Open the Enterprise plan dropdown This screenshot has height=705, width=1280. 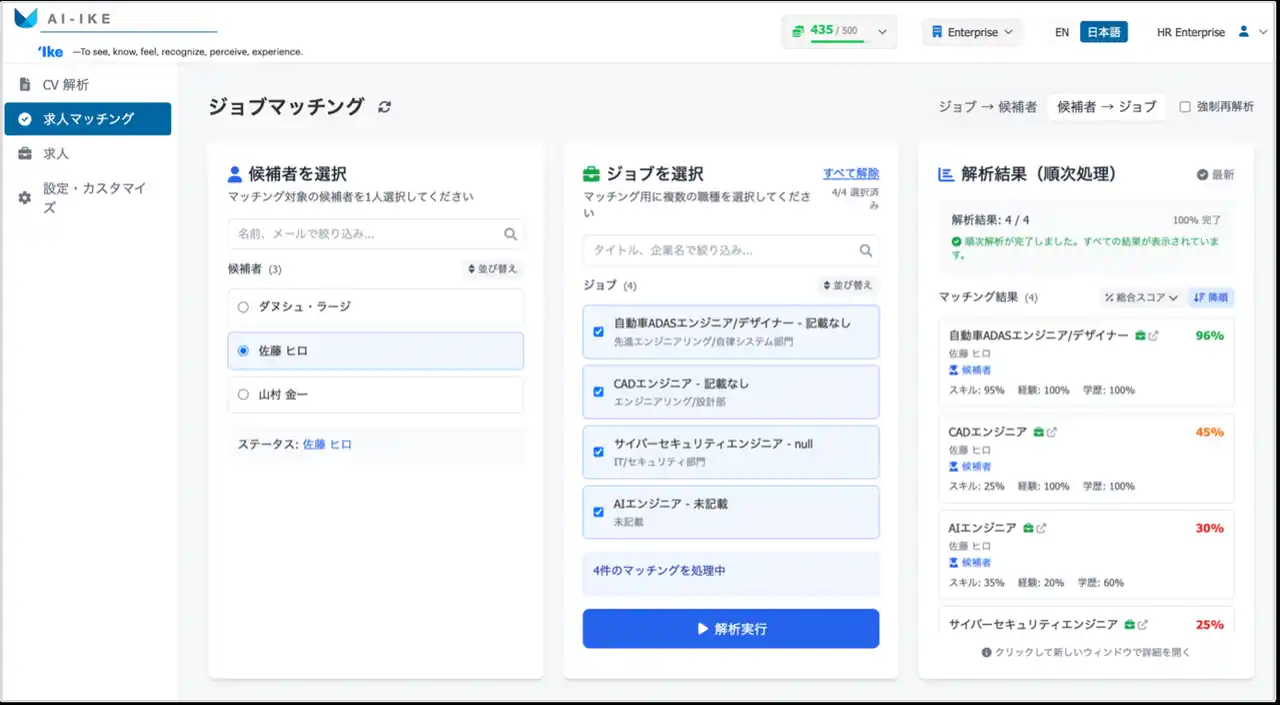coord(972,32)
